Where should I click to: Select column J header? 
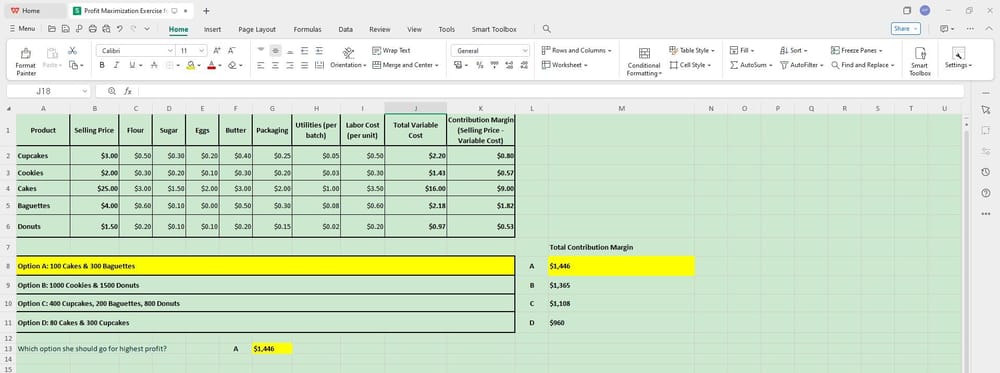pos(415,108)
